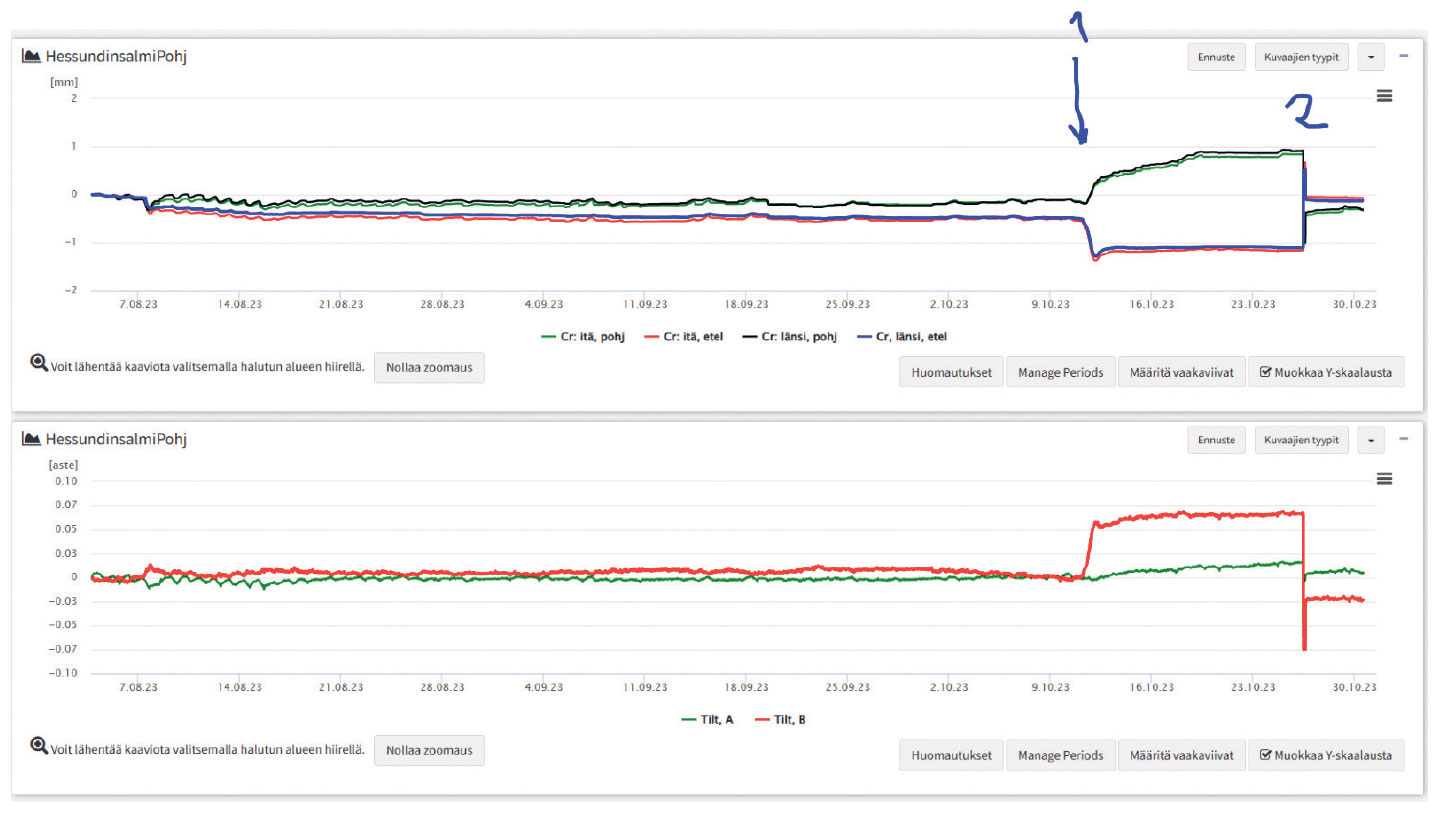
Task: Open Huomautukset in the top panel
Action: (951, 372)
